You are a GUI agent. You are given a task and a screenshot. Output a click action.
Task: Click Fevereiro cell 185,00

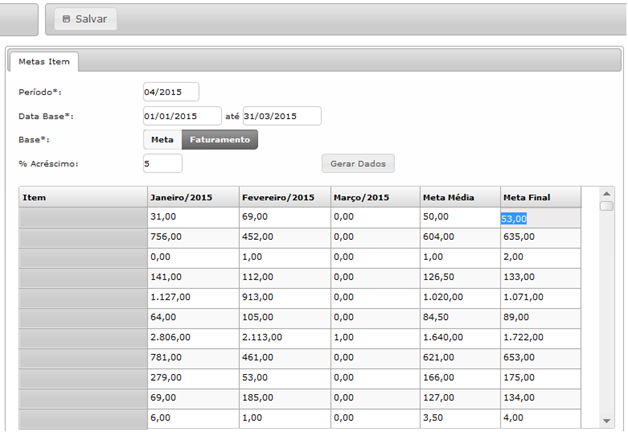tap(285, 398)
